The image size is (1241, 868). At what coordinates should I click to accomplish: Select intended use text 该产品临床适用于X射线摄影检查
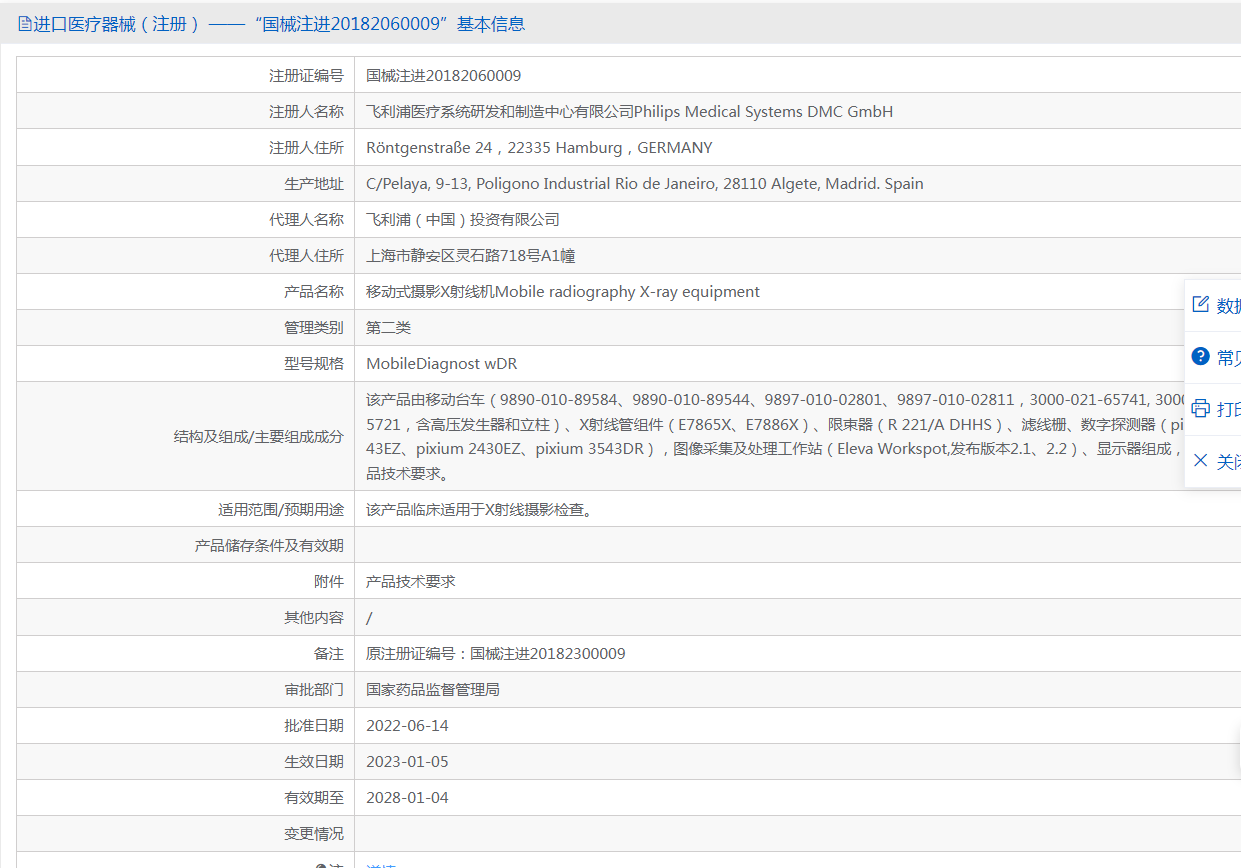pyautogui.click(x=481, y=509)
